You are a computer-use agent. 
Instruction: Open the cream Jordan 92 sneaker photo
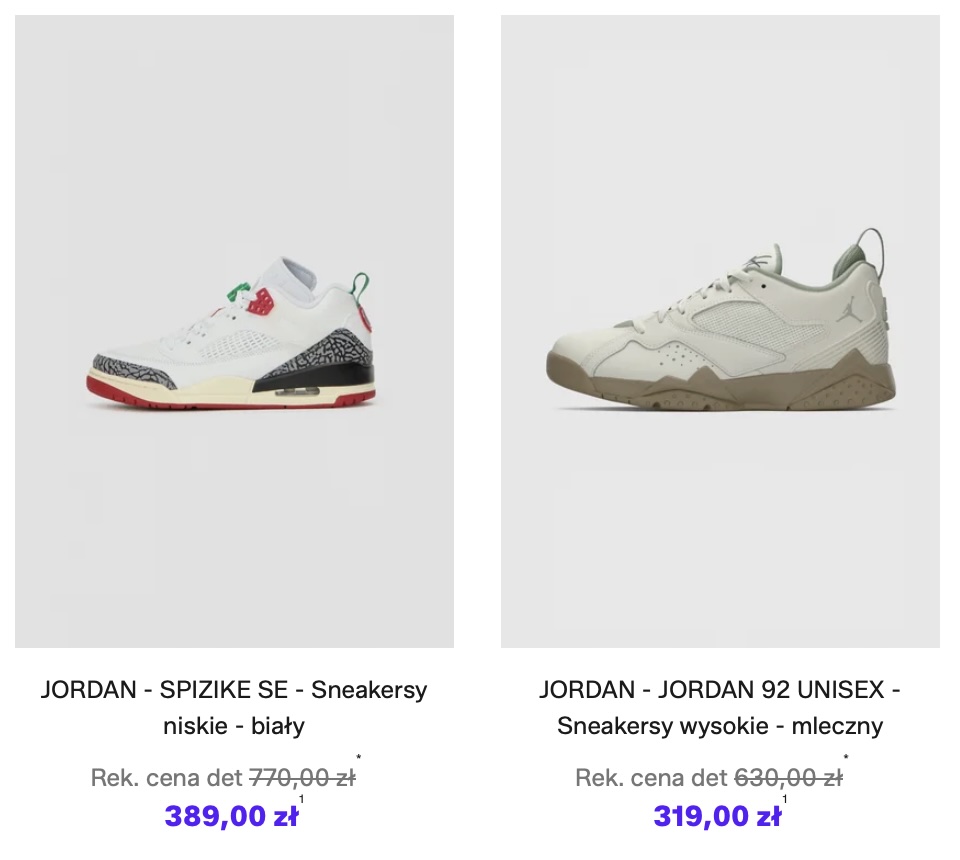(720, 331)
